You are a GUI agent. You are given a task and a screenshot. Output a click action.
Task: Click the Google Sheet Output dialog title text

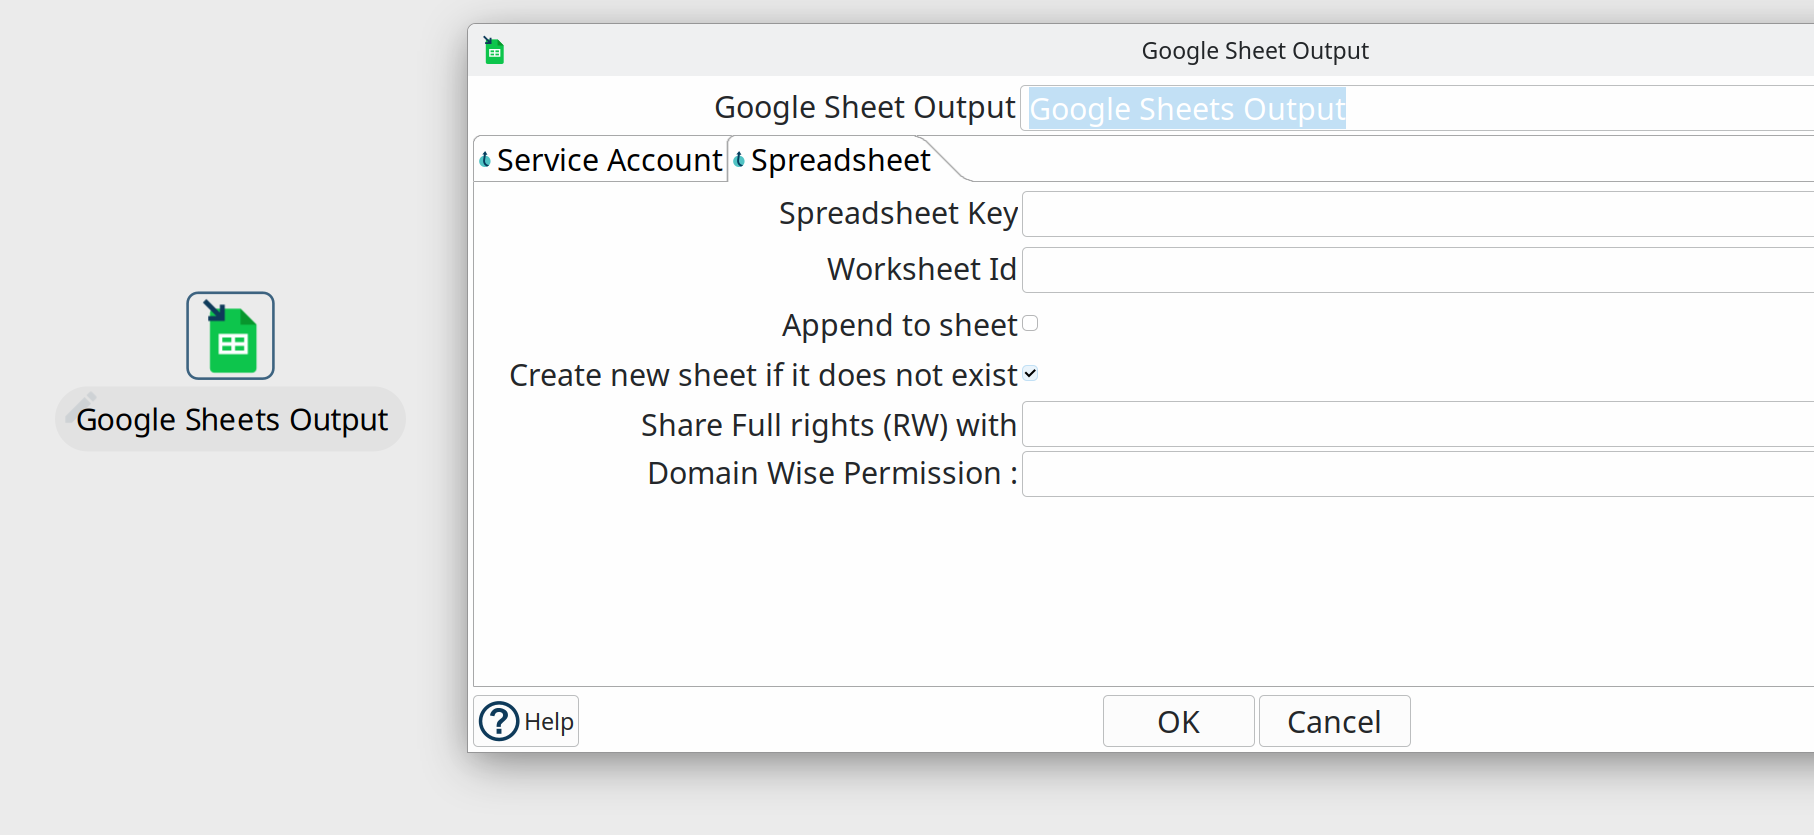click(1254, 51)
